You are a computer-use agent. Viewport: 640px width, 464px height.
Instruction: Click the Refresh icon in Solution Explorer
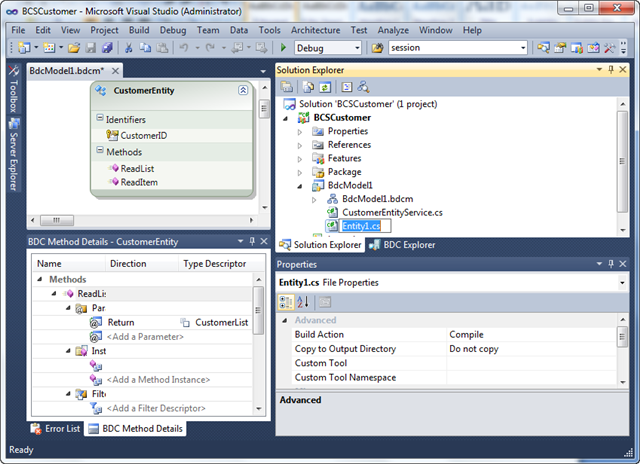tap(325, 87)
